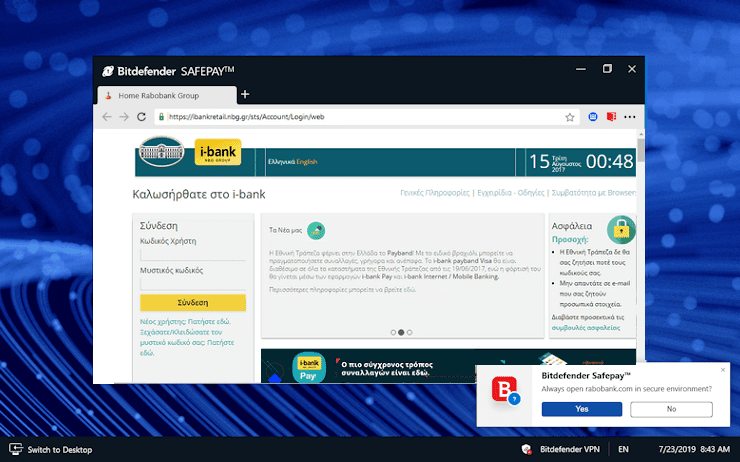Click the taskbar date and time
The width and height of the screenshot is (740, 462).
coord(694,449)
